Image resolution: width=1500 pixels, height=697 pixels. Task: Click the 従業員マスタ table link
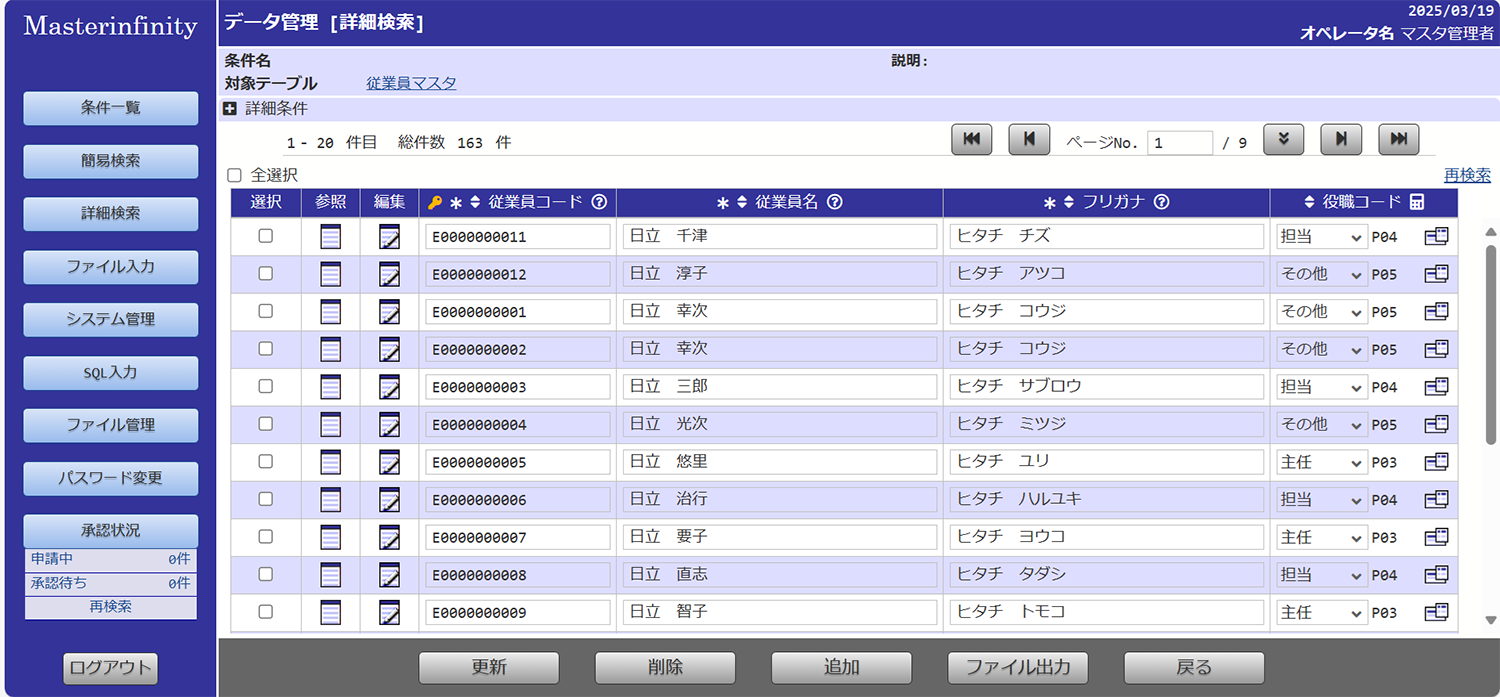tap(411, 83)
